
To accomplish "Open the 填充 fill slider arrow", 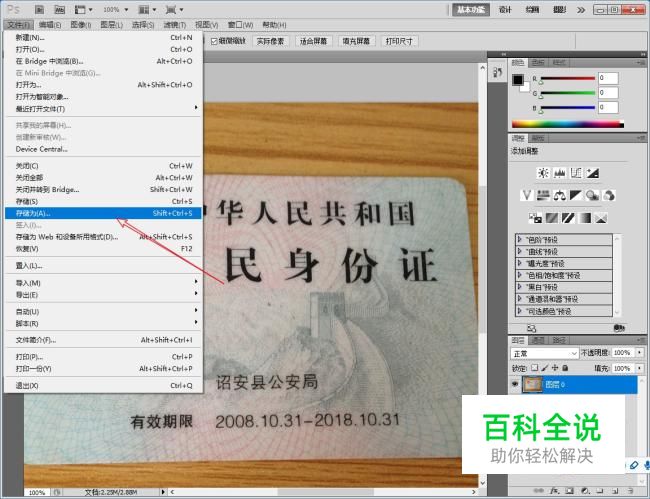I will click(640, 368).
